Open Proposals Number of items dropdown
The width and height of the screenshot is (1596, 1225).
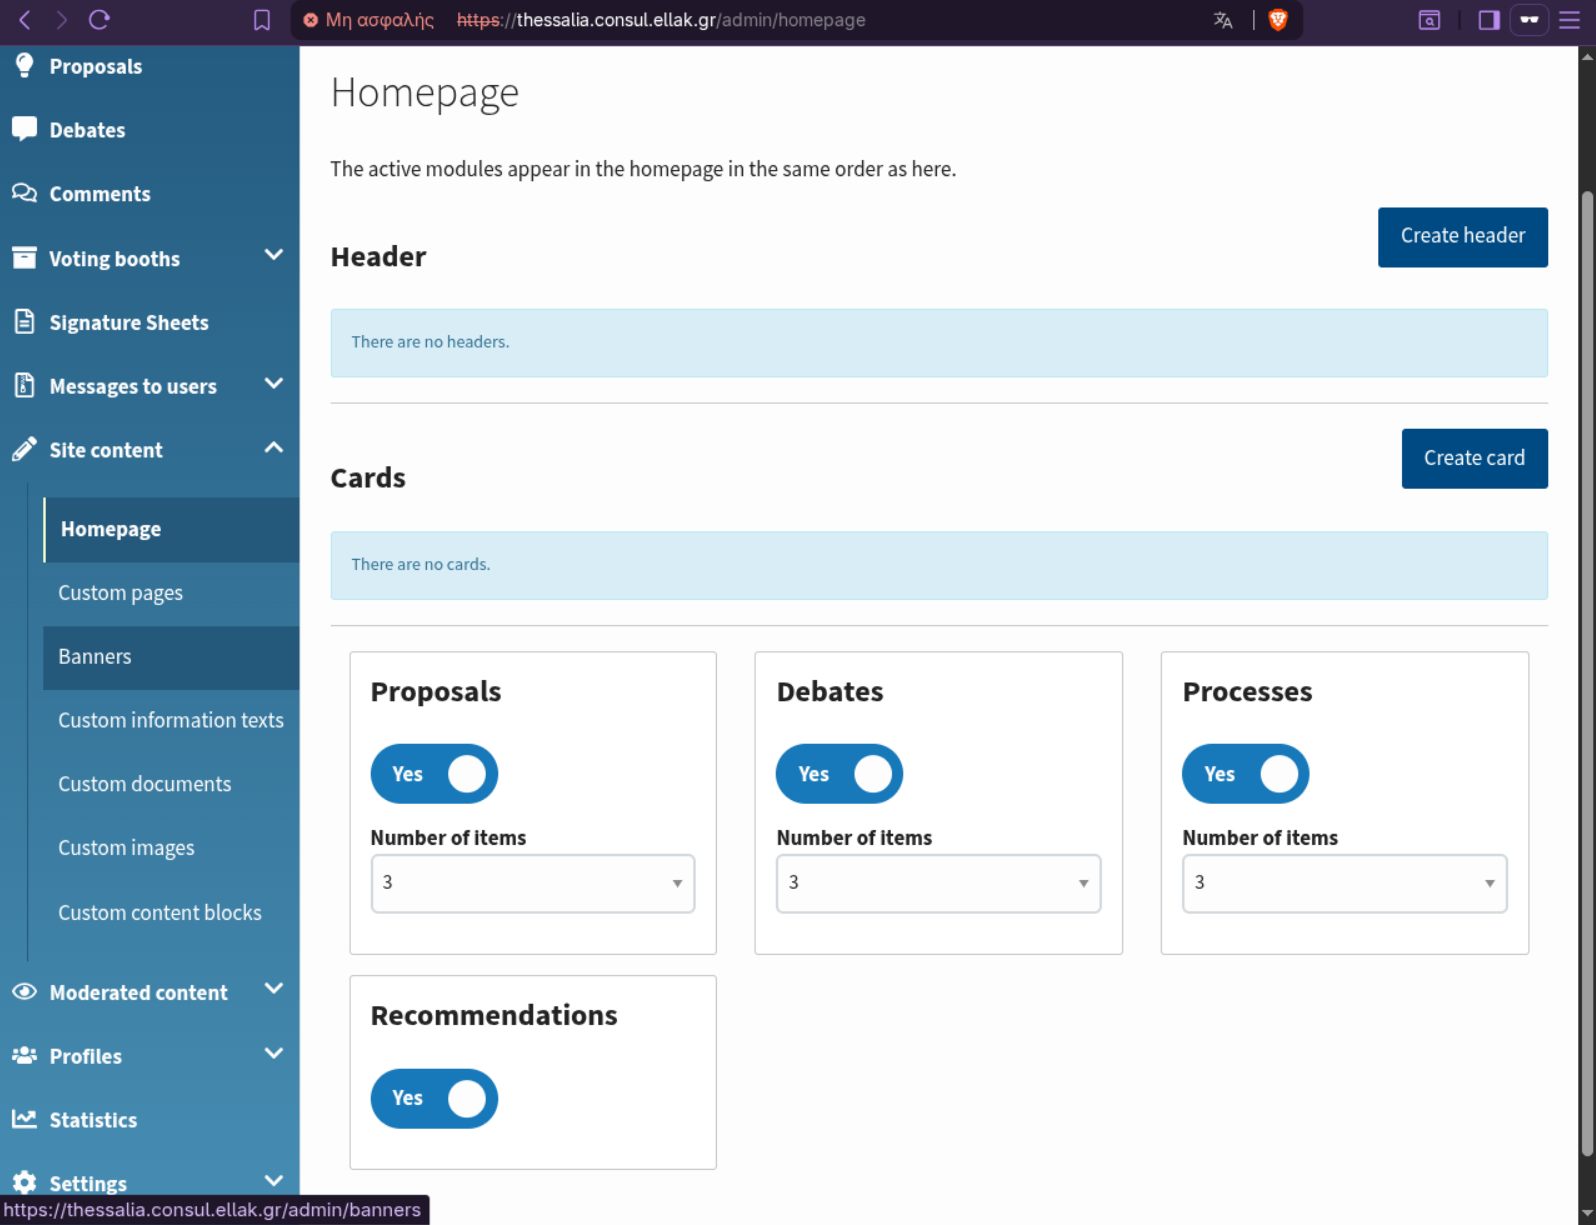pos(533,883)
